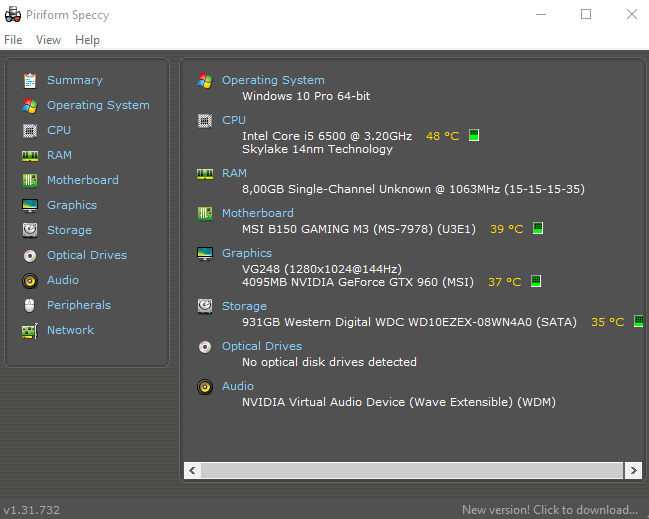The width and height of the screenshot is (649, 519).
Task: Click the horizontal scrollbar thumb
Action: 412,471
